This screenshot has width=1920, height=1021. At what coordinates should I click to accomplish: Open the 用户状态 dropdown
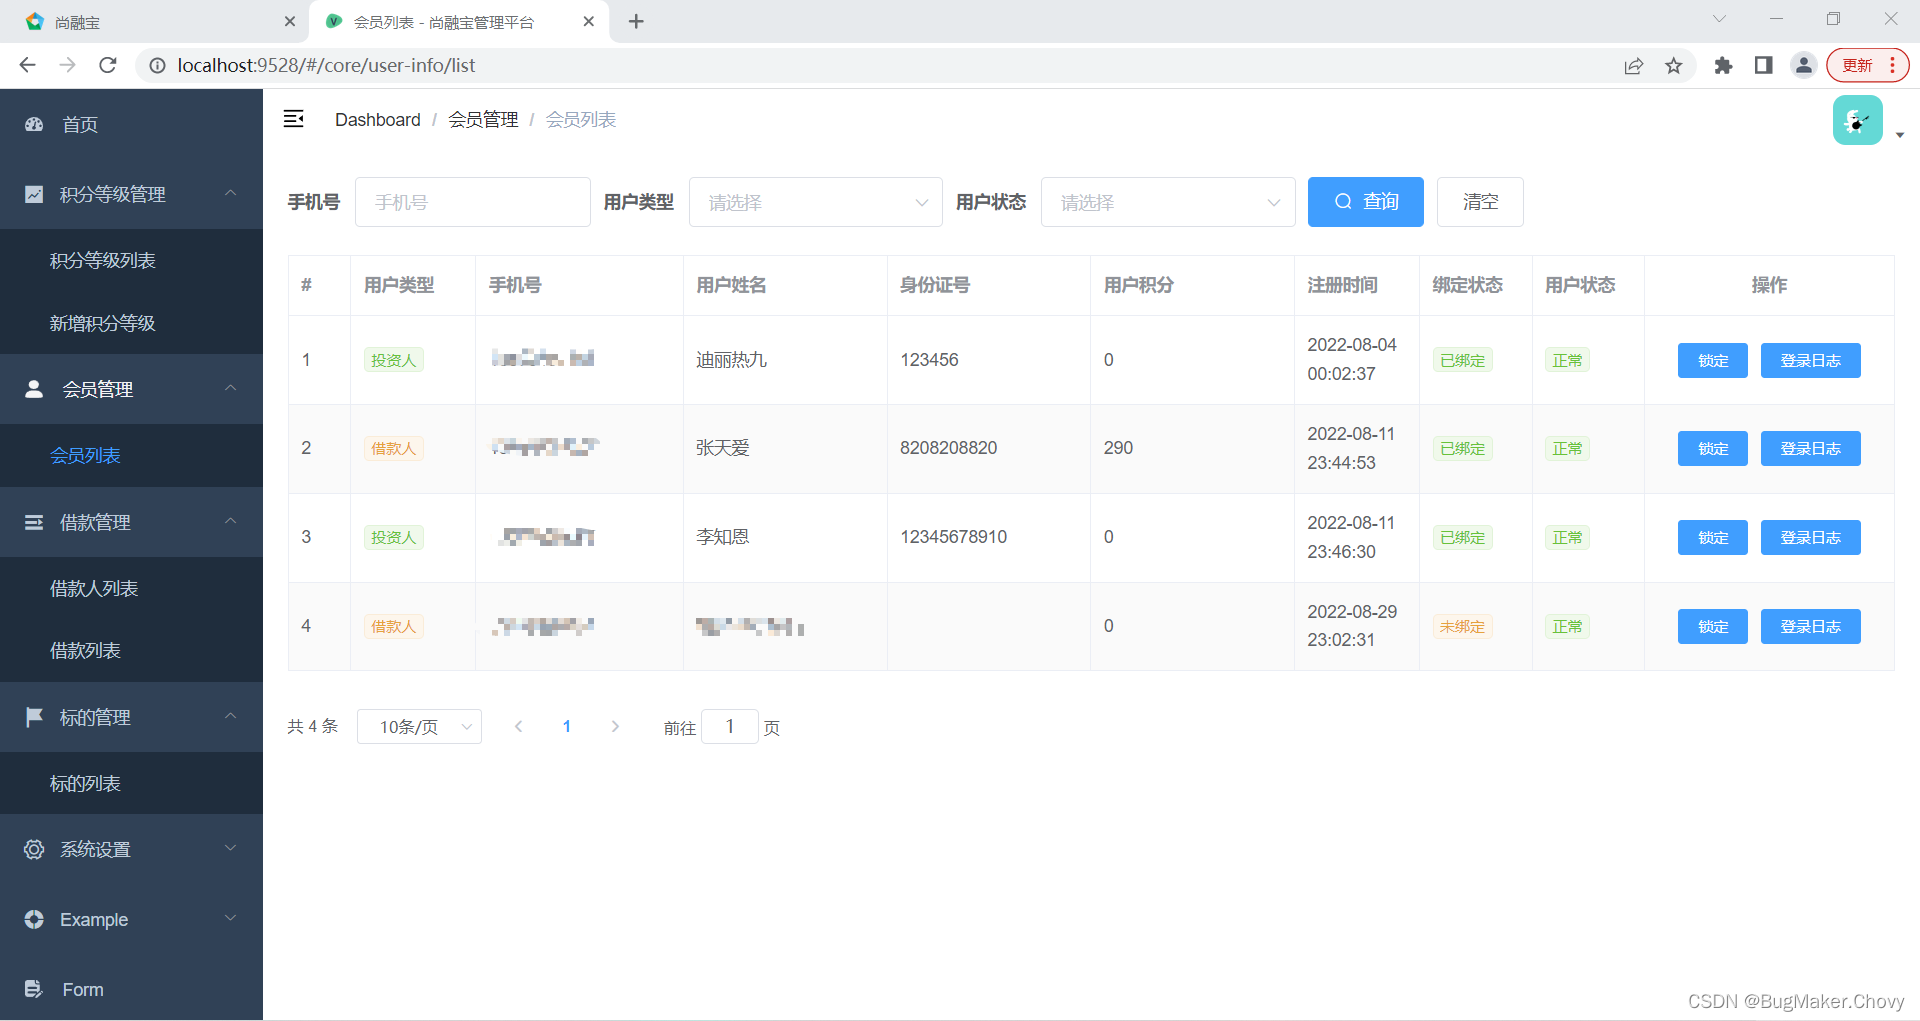[x=1167, y=201]
